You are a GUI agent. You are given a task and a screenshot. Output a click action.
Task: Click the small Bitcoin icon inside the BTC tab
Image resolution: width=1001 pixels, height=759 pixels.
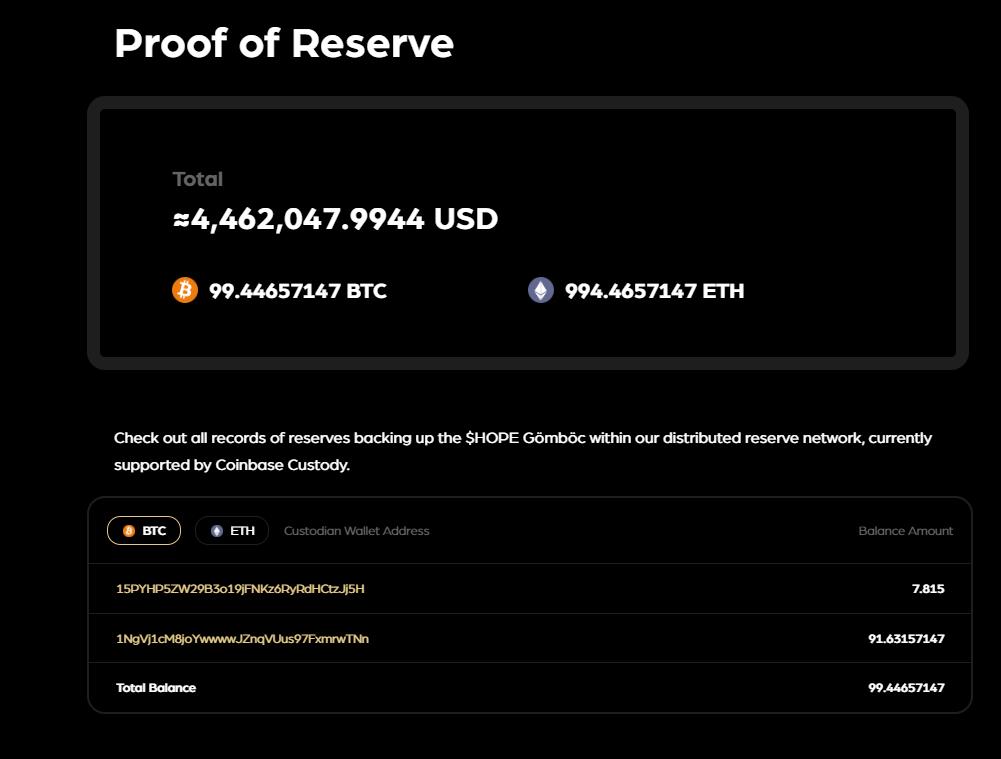click(x=129, y=531)
